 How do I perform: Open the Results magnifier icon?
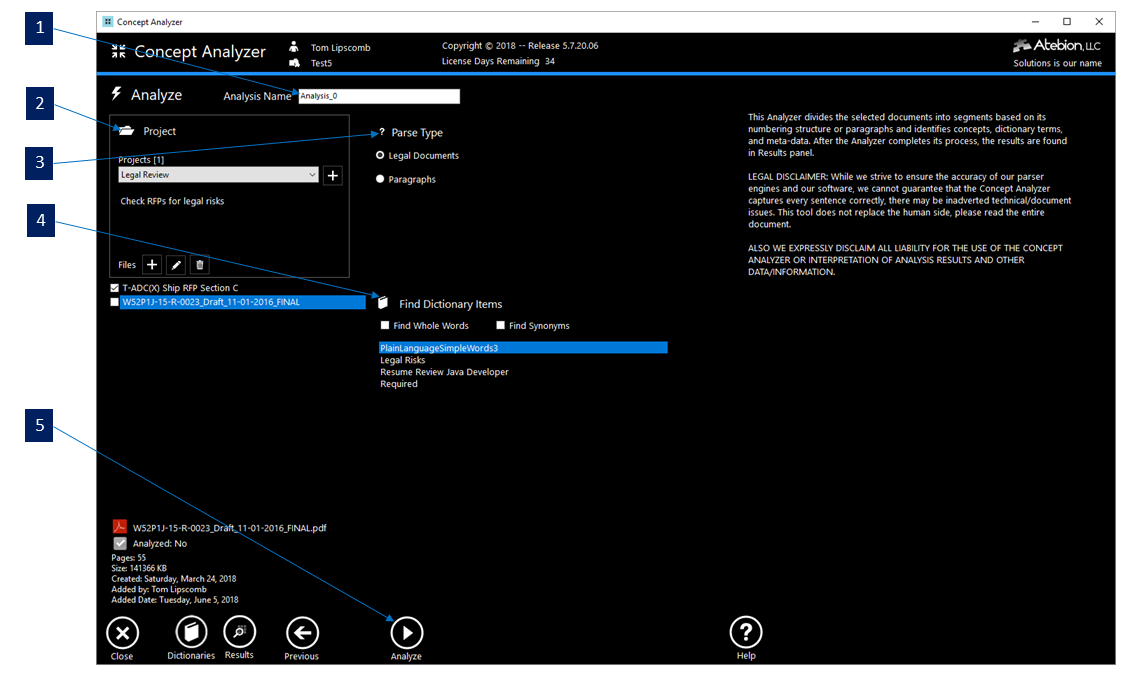239,632
